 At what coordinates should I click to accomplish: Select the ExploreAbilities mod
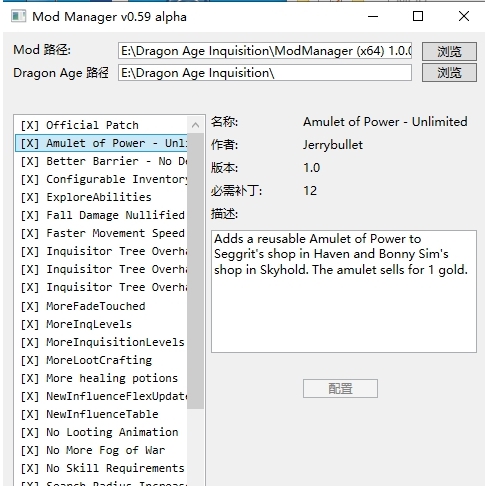[x=102, y=197]
